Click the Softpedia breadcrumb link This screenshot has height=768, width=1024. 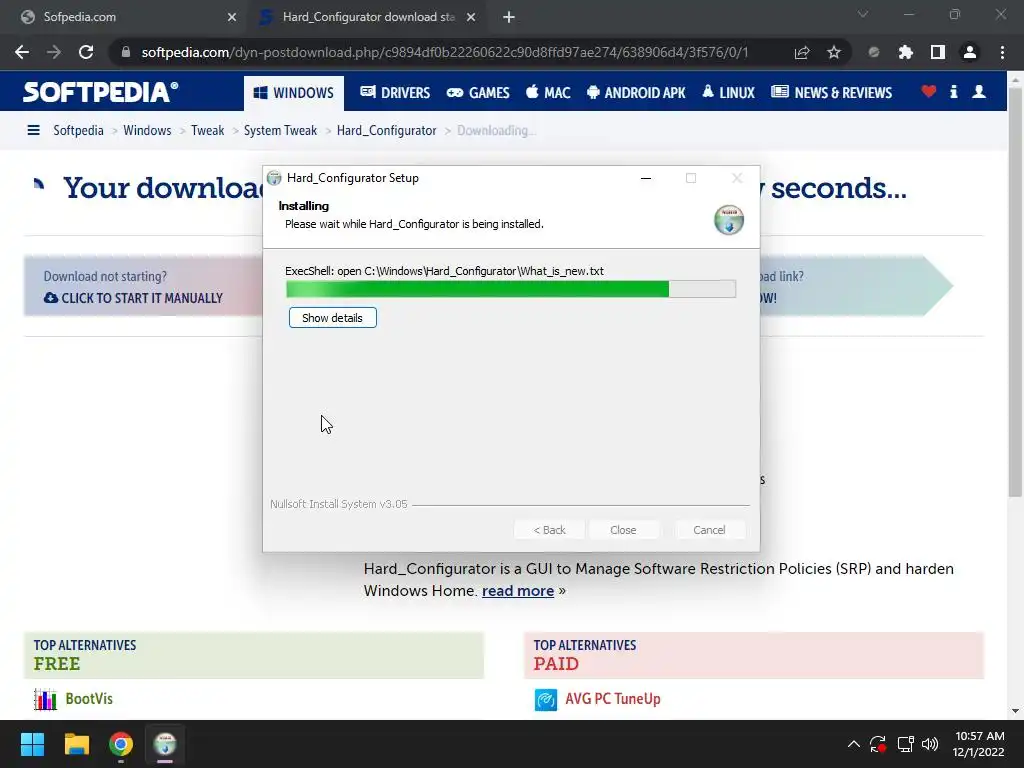(x=78, y=130)
